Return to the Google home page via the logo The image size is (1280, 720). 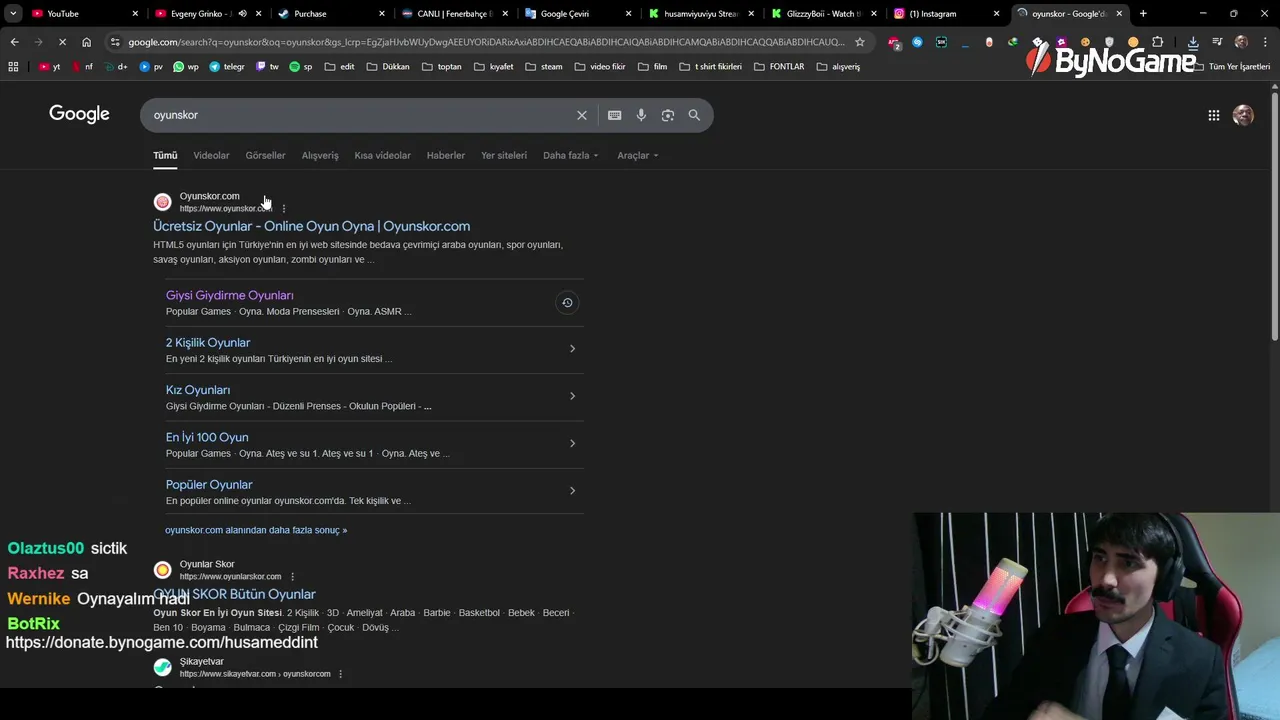79,114
